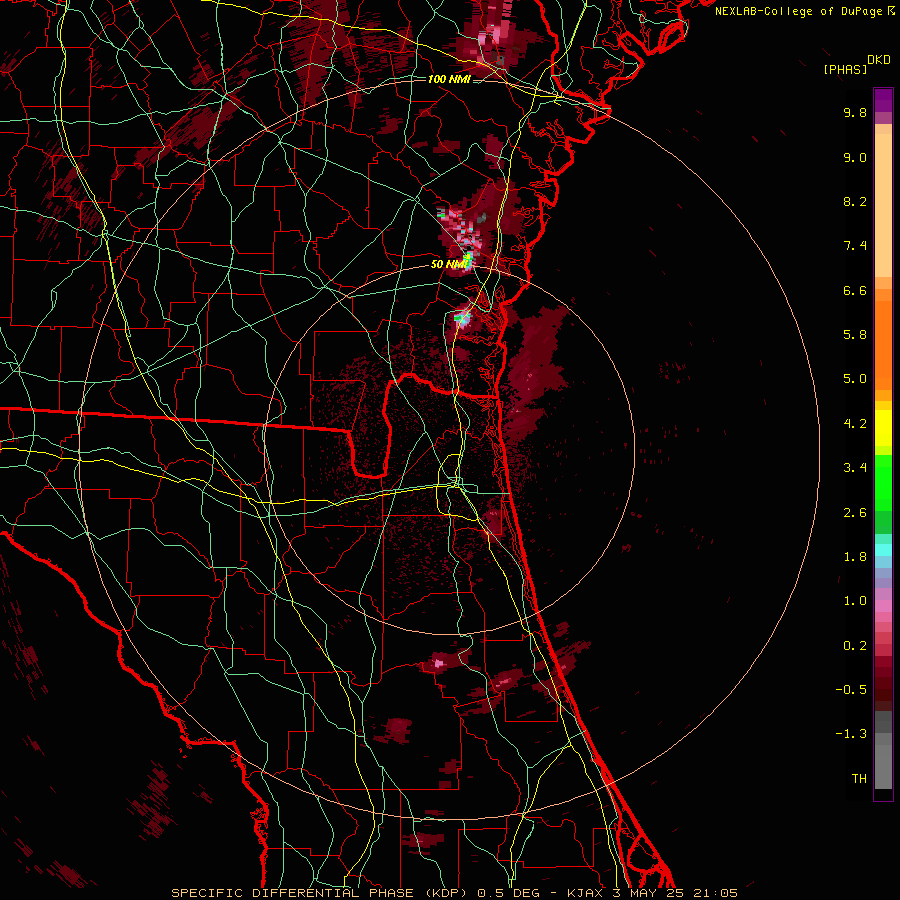Select the 1.8 value on the color scale

855,557
